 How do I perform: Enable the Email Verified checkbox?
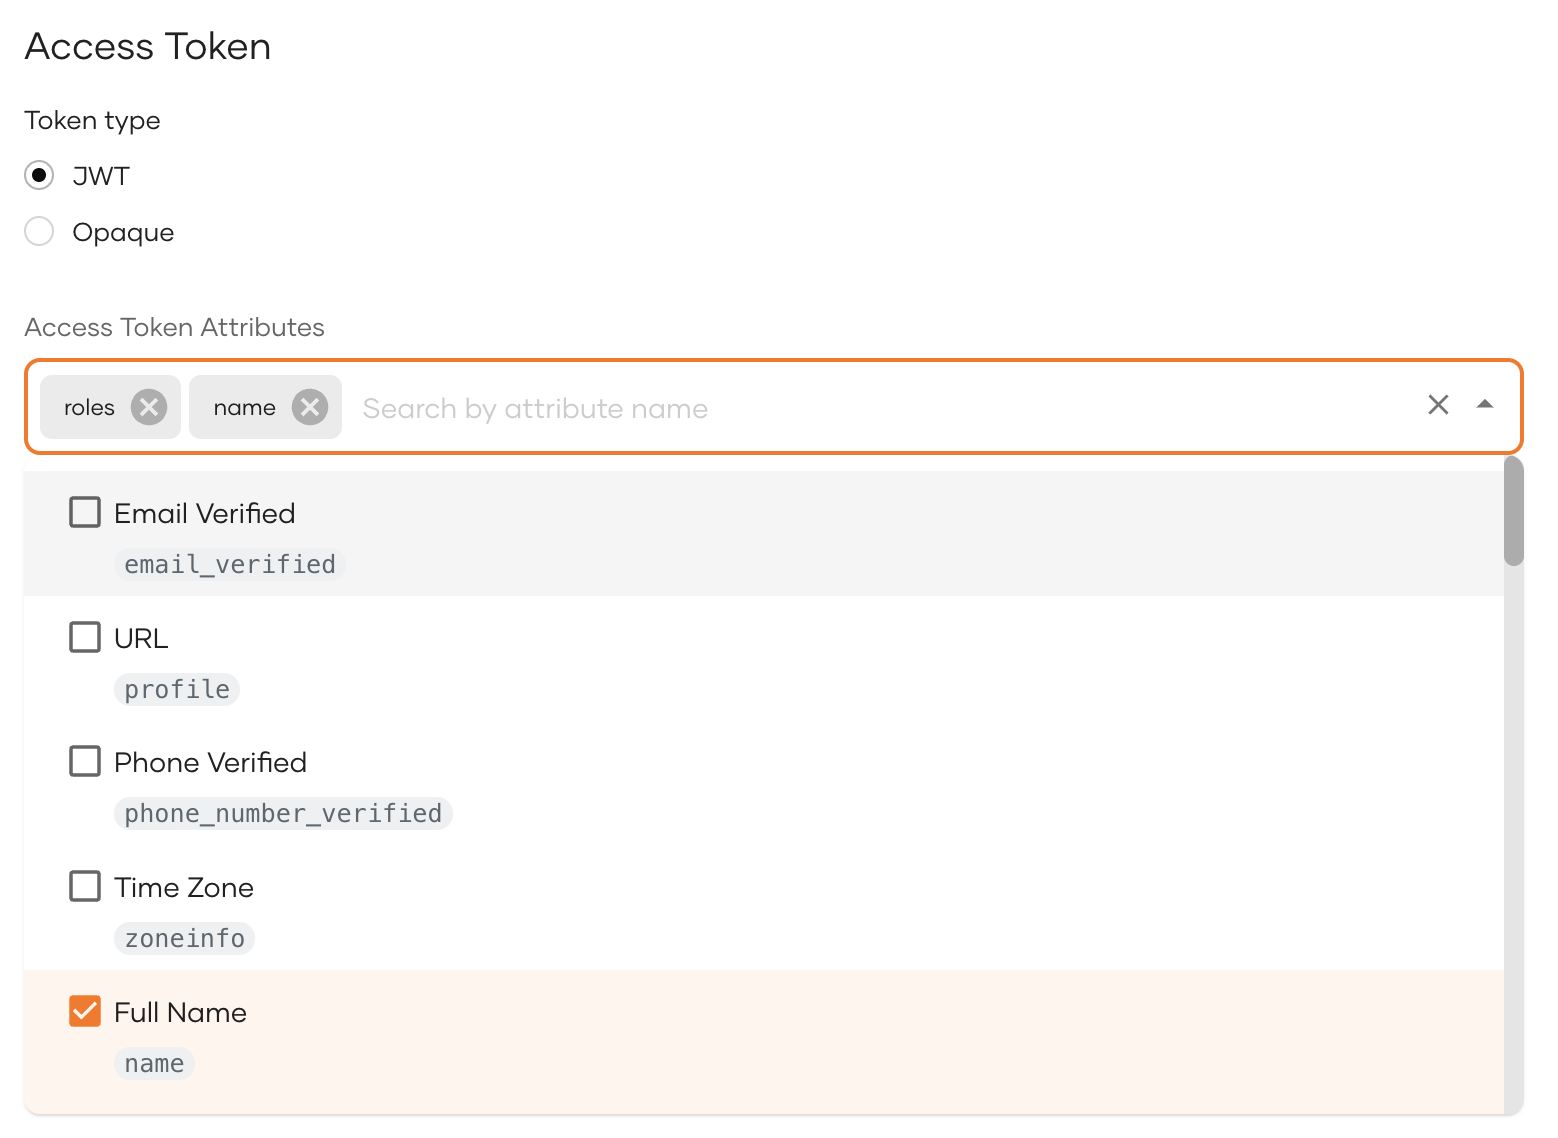click(85, 512)
